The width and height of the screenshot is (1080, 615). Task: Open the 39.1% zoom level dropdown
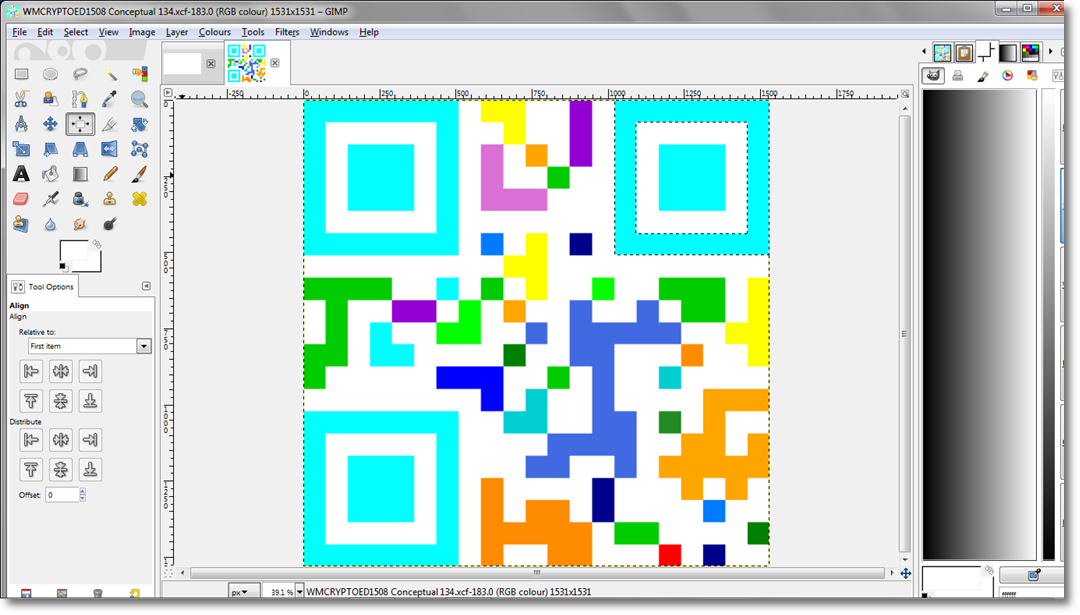click(299, 592)
